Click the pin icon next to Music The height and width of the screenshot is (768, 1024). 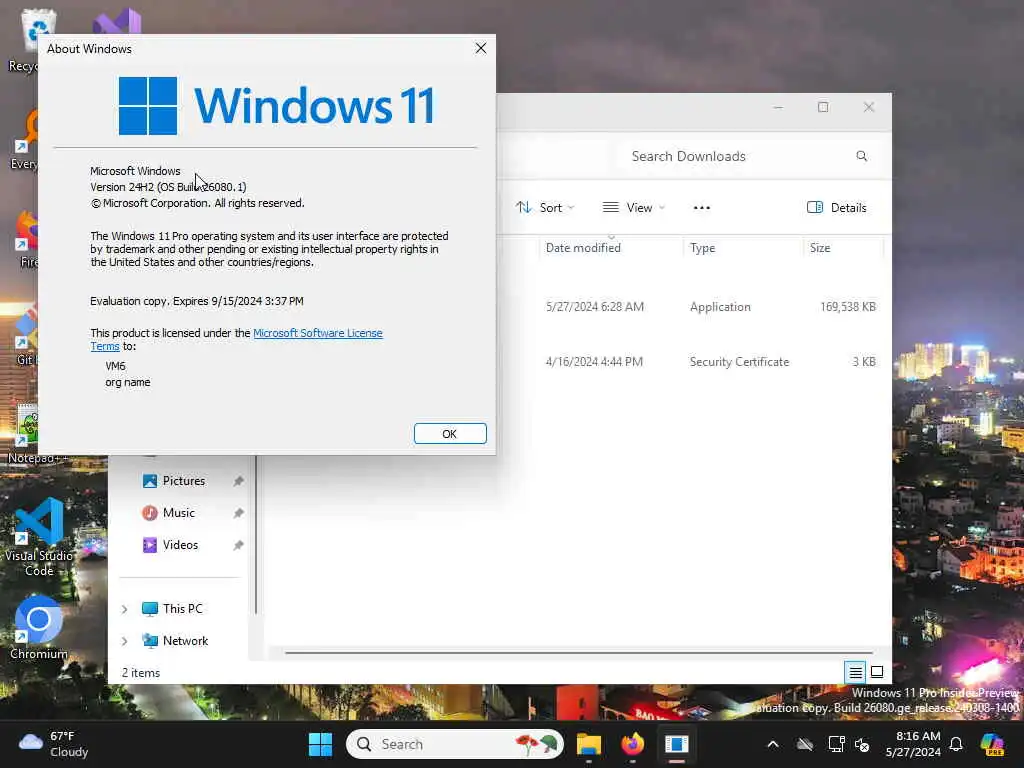point(238,513)
